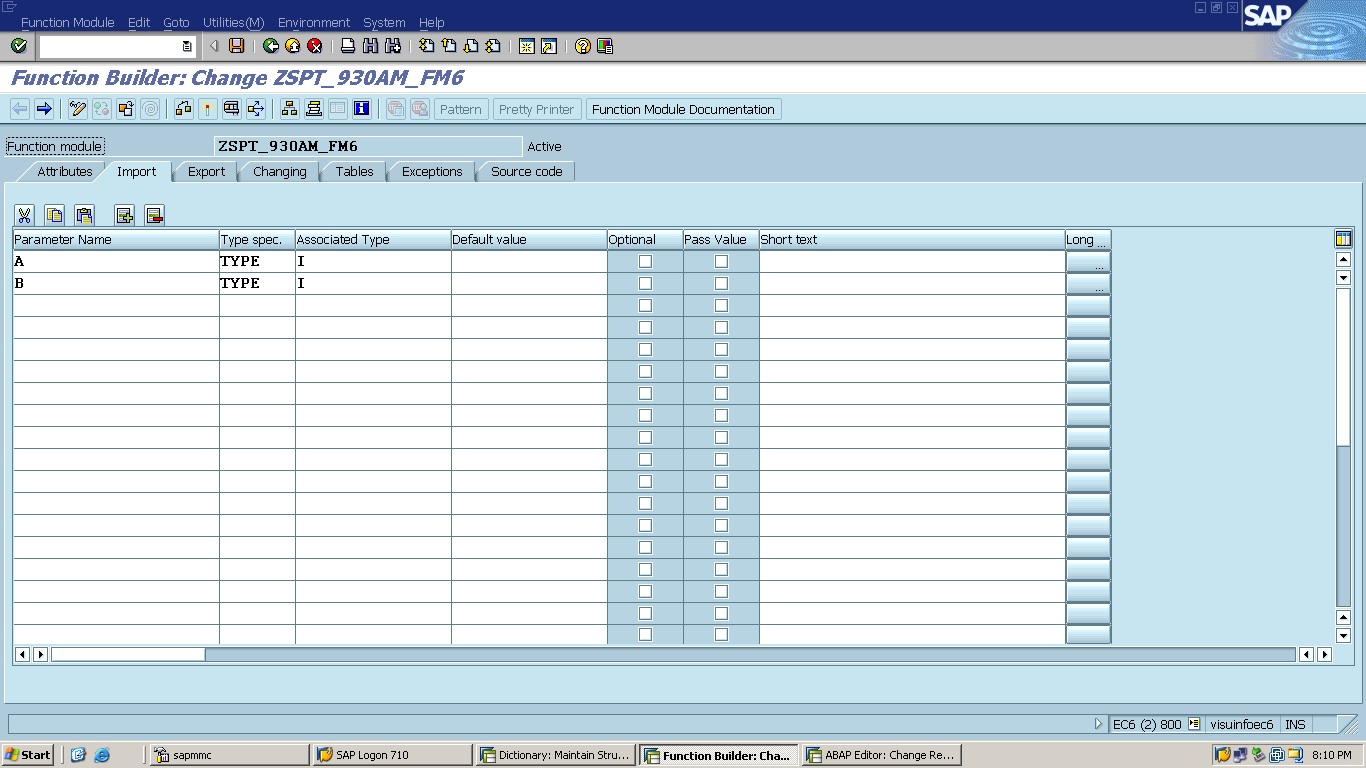Open Find with the binoculars icon

tap(370, 46)
